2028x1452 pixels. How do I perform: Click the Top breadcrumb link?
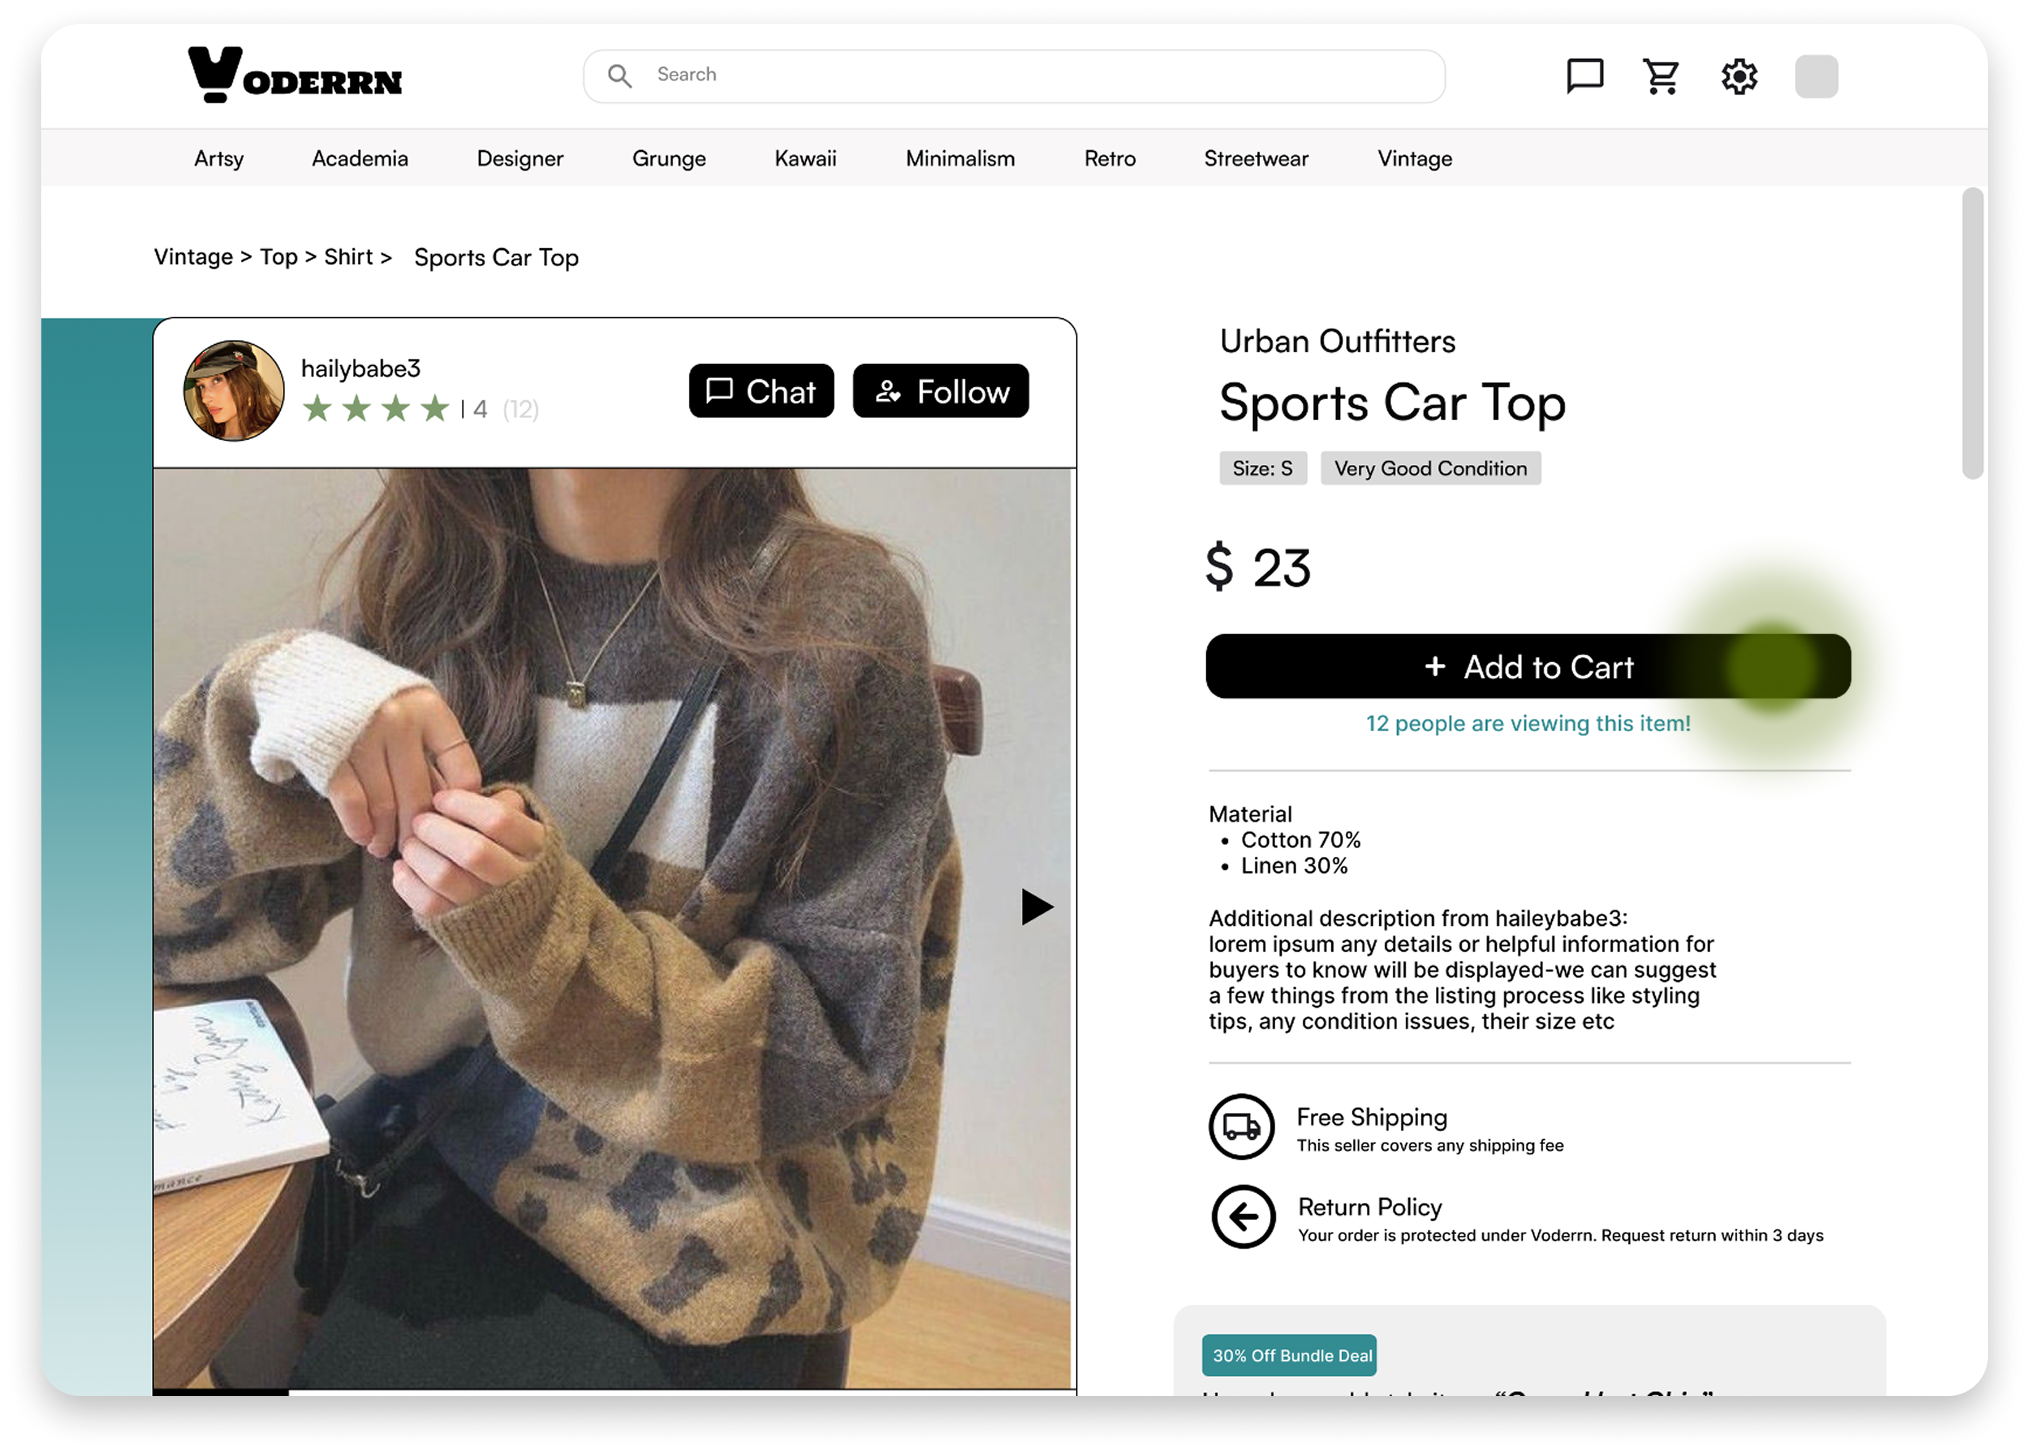pyautogui.click(x=279, y=257)
